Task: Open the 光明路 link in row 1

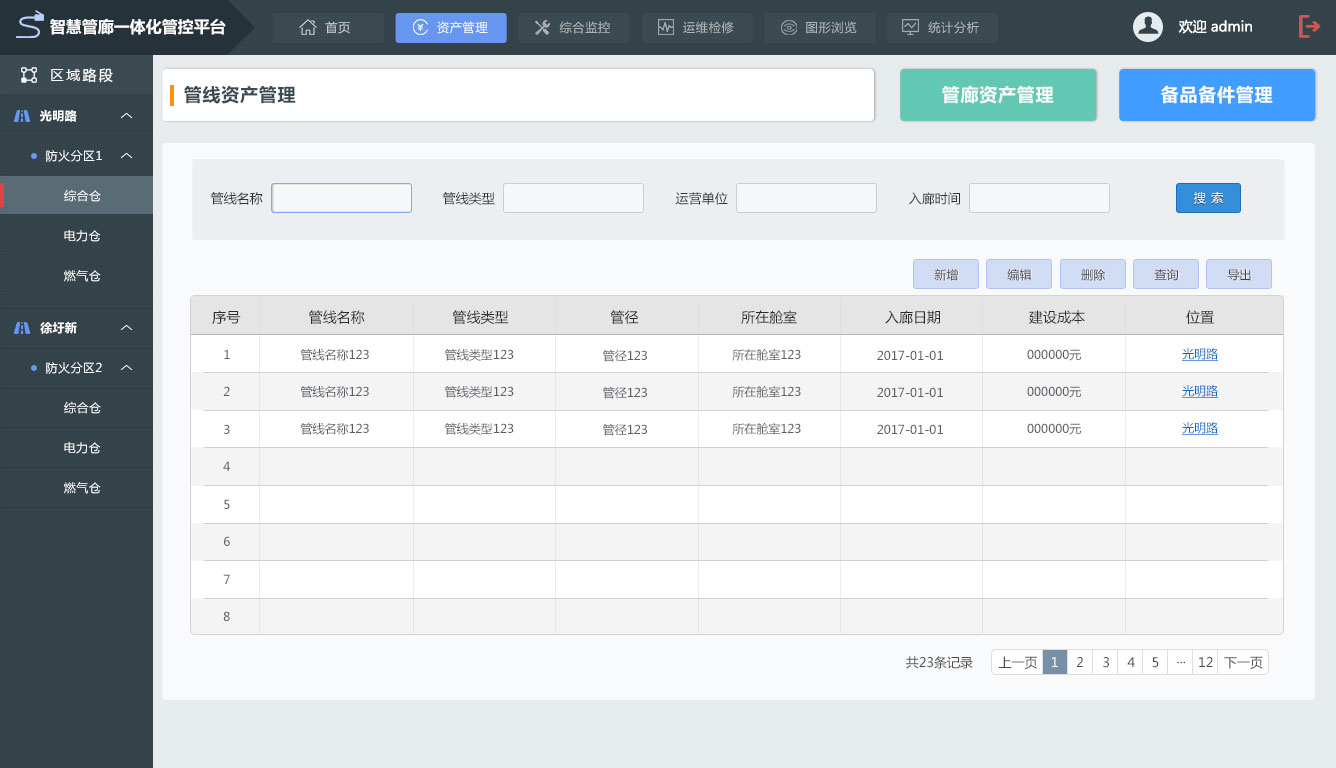Action: click(x=1199, y=354)
